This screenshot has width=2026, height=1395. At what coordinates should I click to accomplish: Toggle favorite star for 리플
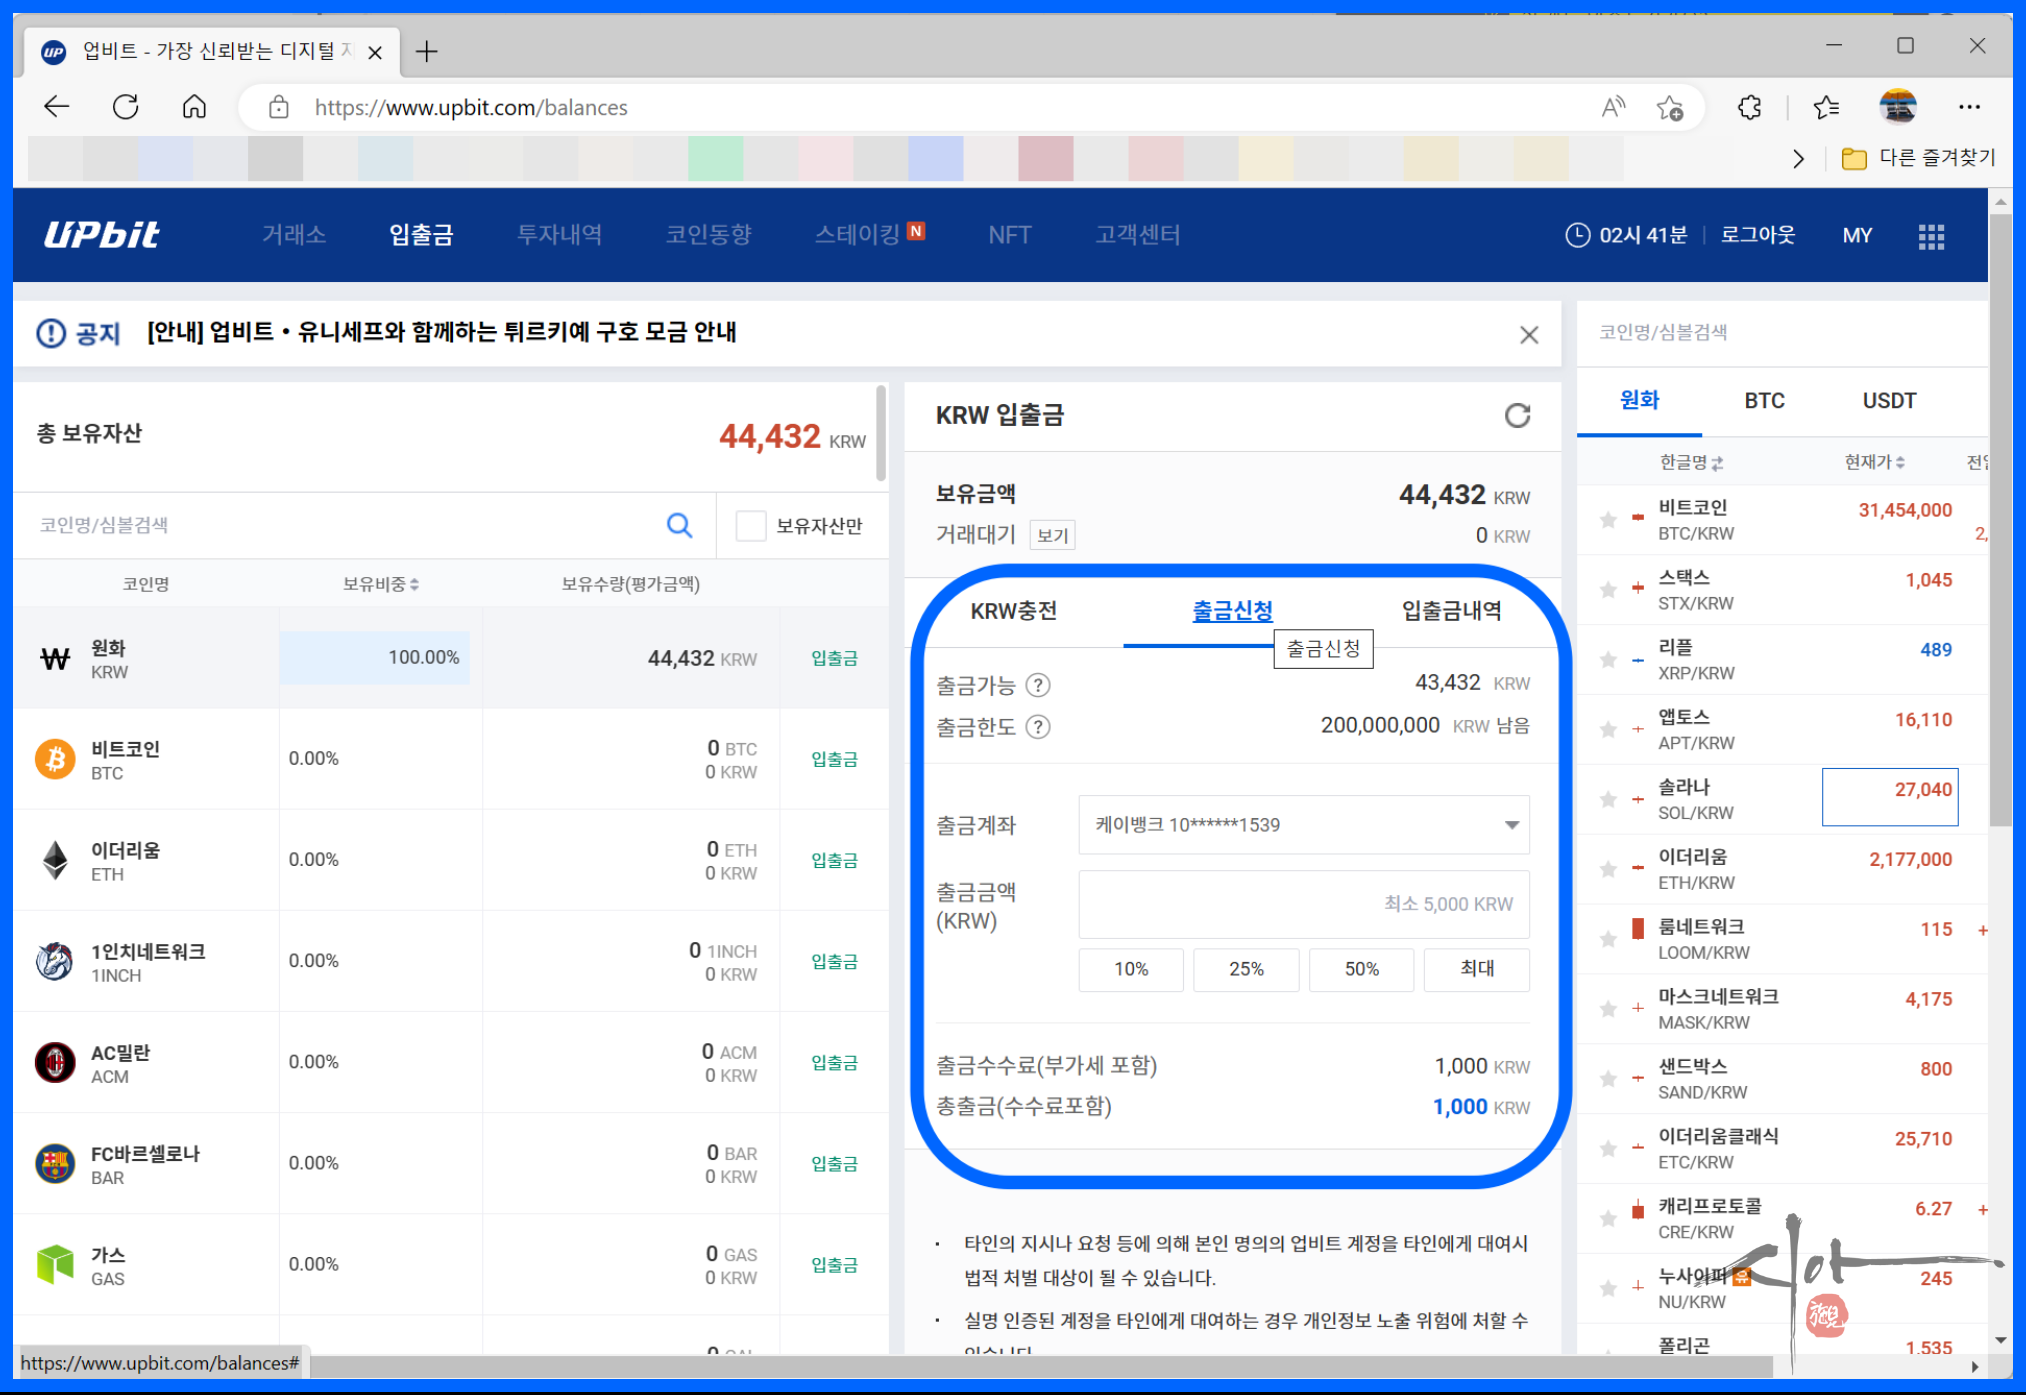pos(1607,660)
